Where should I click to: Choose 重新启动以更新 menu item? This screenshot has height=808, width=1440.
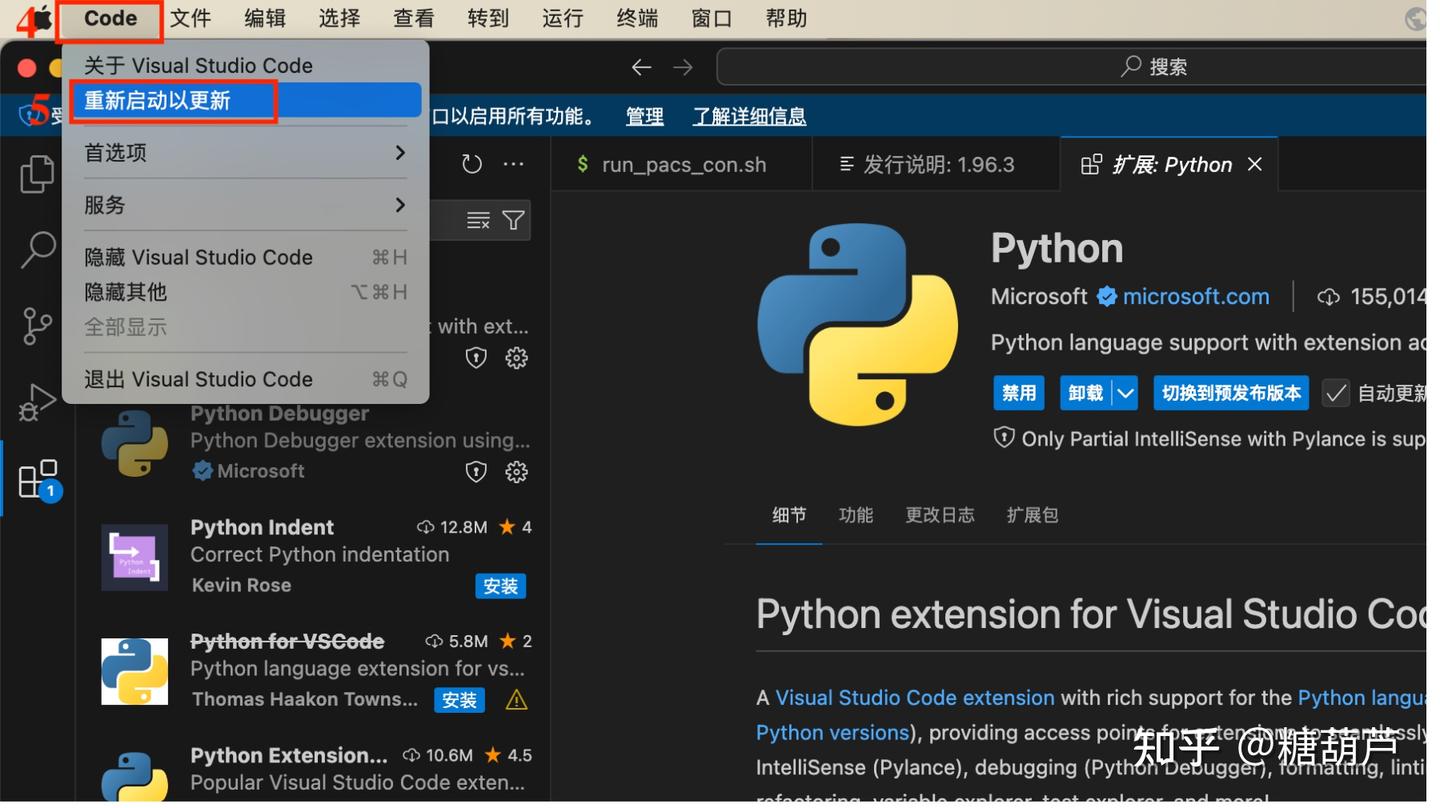pyautogui.click(x=244, y=100)
